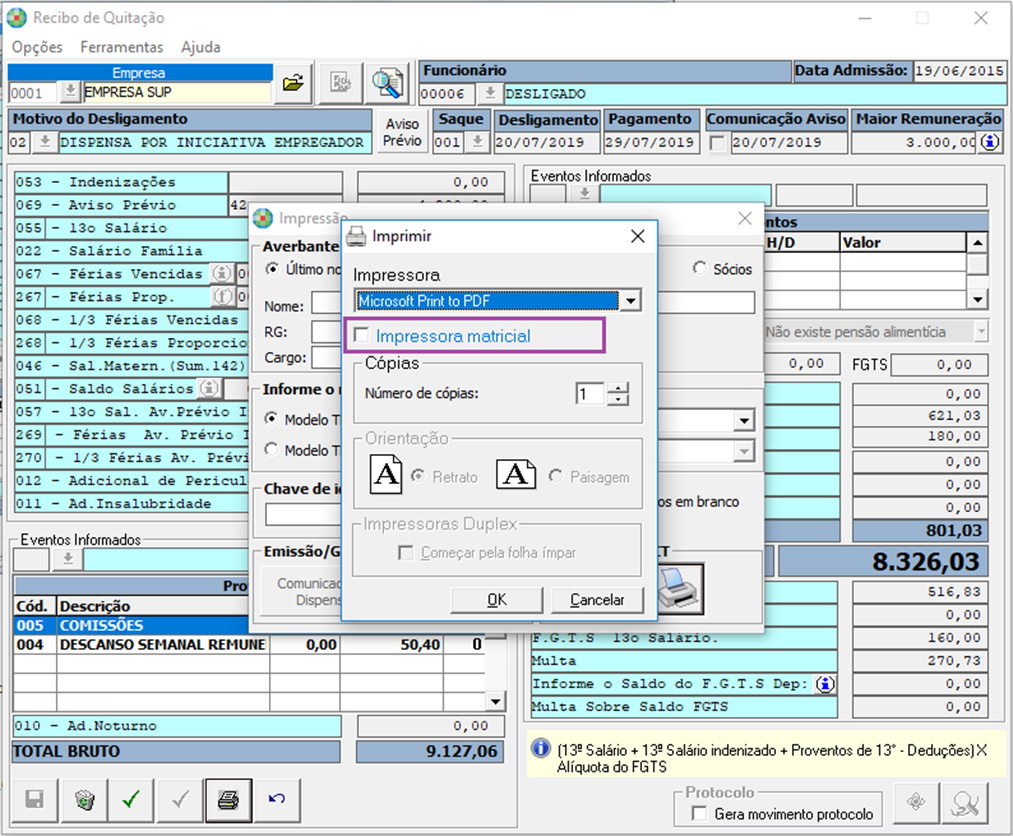
Task: Click the gear icon near Protocolo
Action: 915,803
